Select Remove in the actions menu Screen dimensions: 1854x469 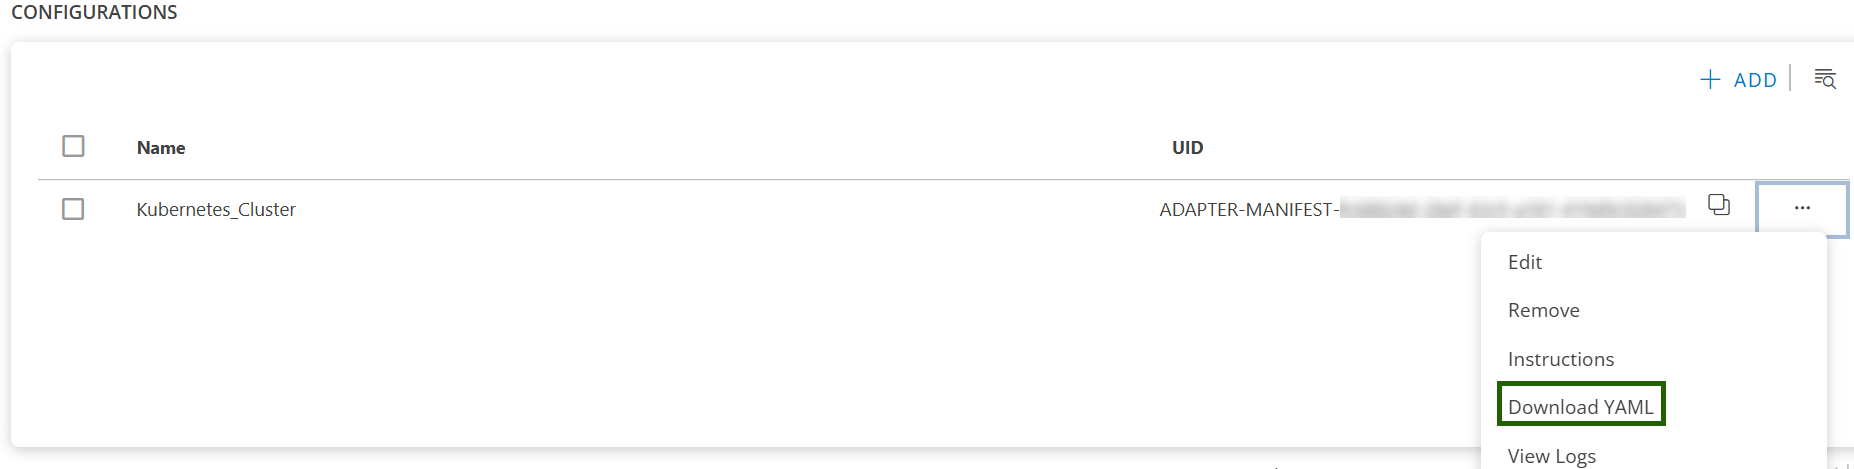click(1543, 310)
